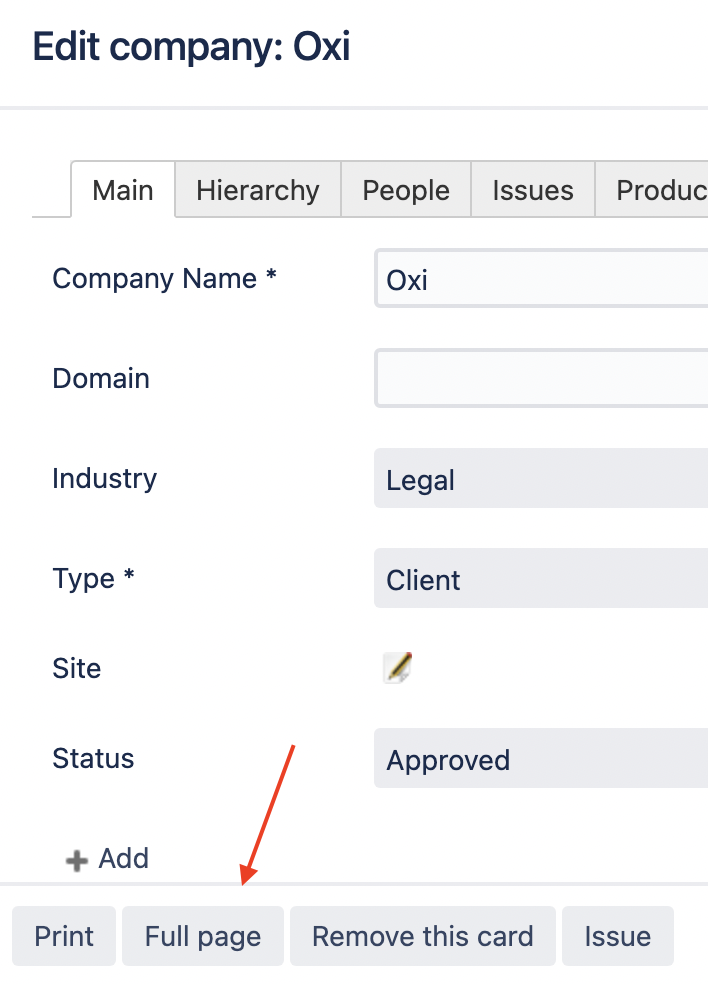Open the Type dropdown showing Client
Screen dimensions: 708x984
(540, 579)
